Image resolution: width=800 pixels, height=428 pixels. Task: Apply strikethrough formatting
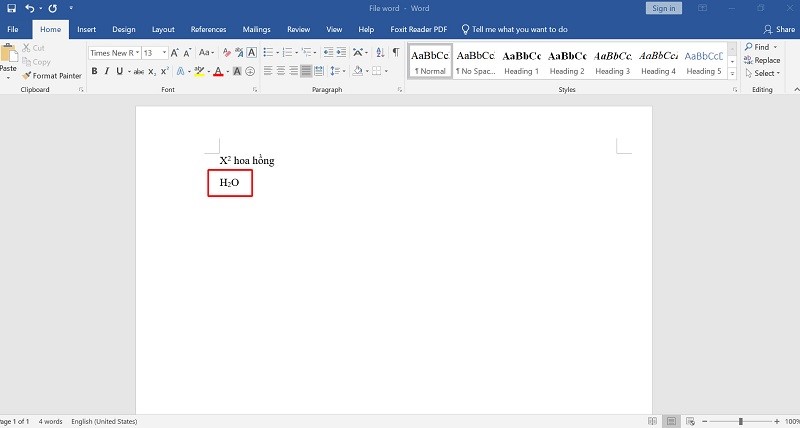[139, 71]
